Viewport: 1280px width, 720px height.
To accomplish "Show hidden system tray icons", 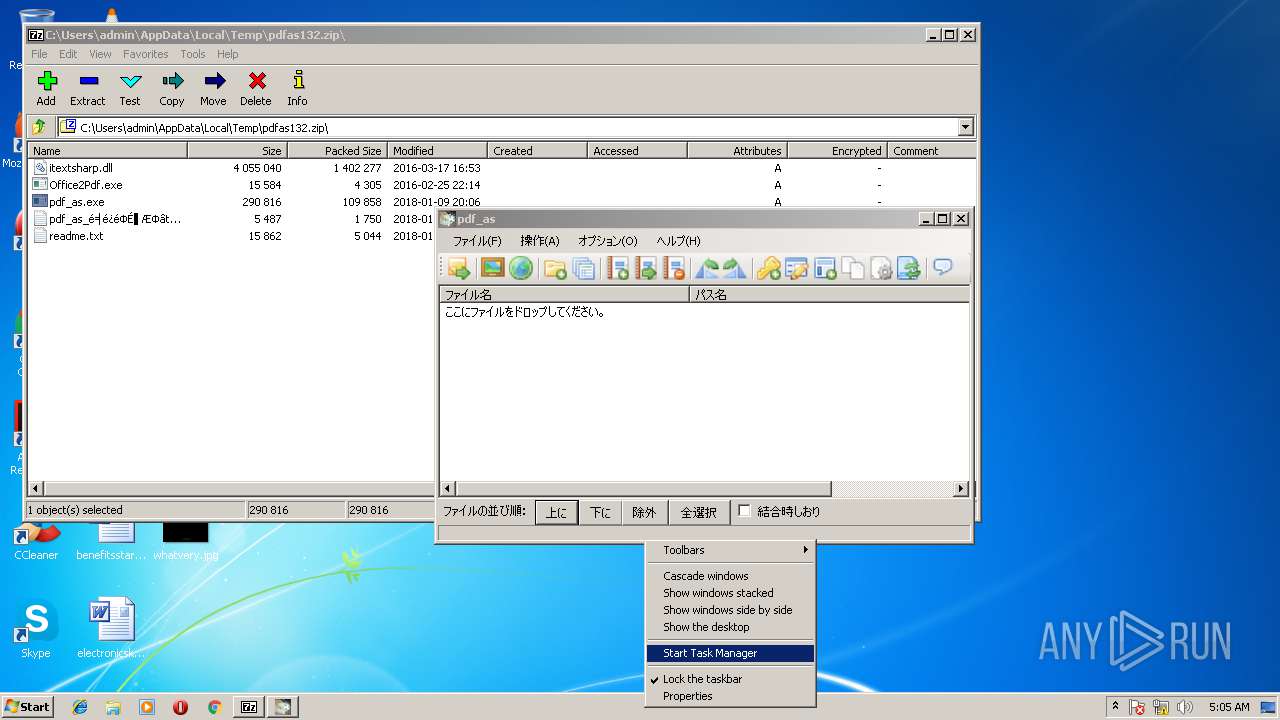I will click(1115, 707).
